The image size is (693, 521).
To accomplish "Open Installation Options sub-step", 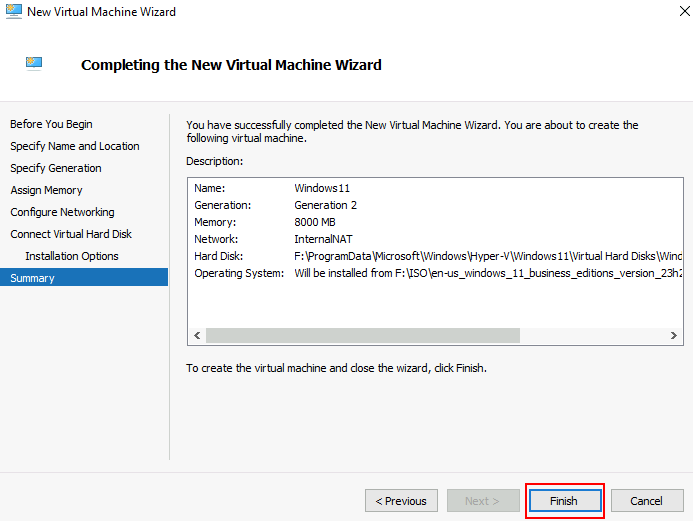I will (x=72, y=256).
